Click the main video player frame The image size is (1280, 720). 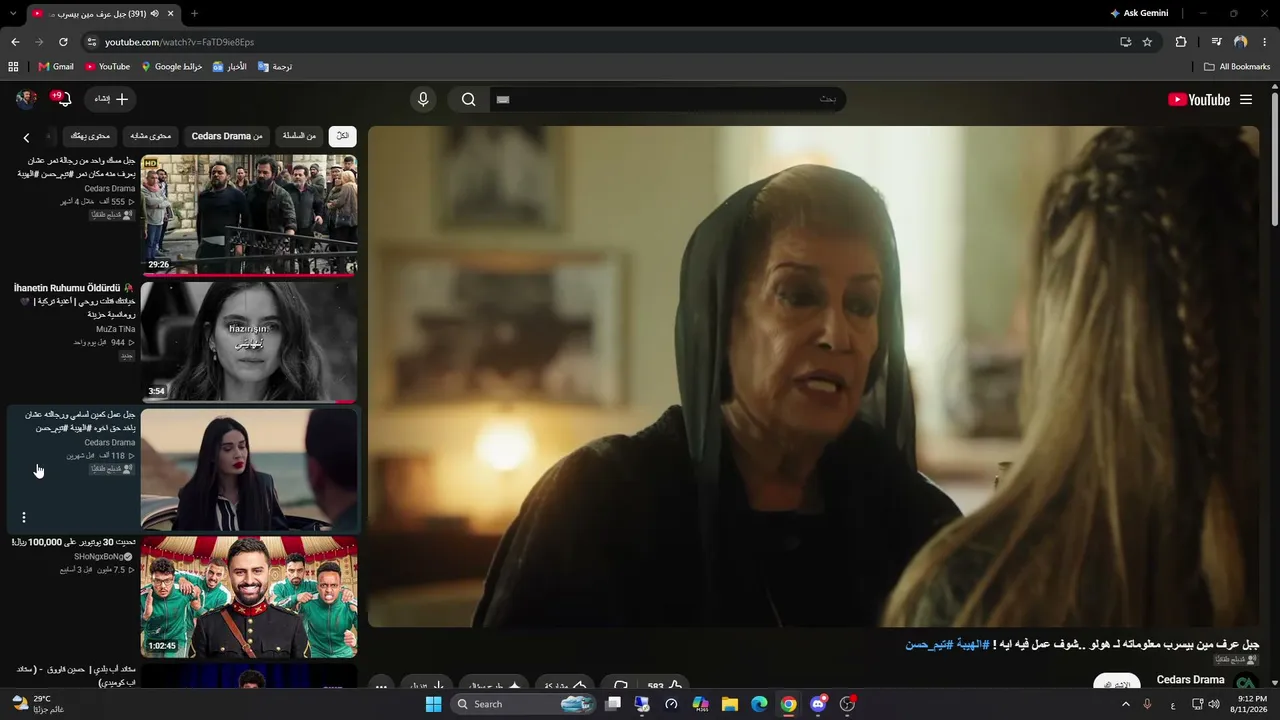[x=813, y=376]
